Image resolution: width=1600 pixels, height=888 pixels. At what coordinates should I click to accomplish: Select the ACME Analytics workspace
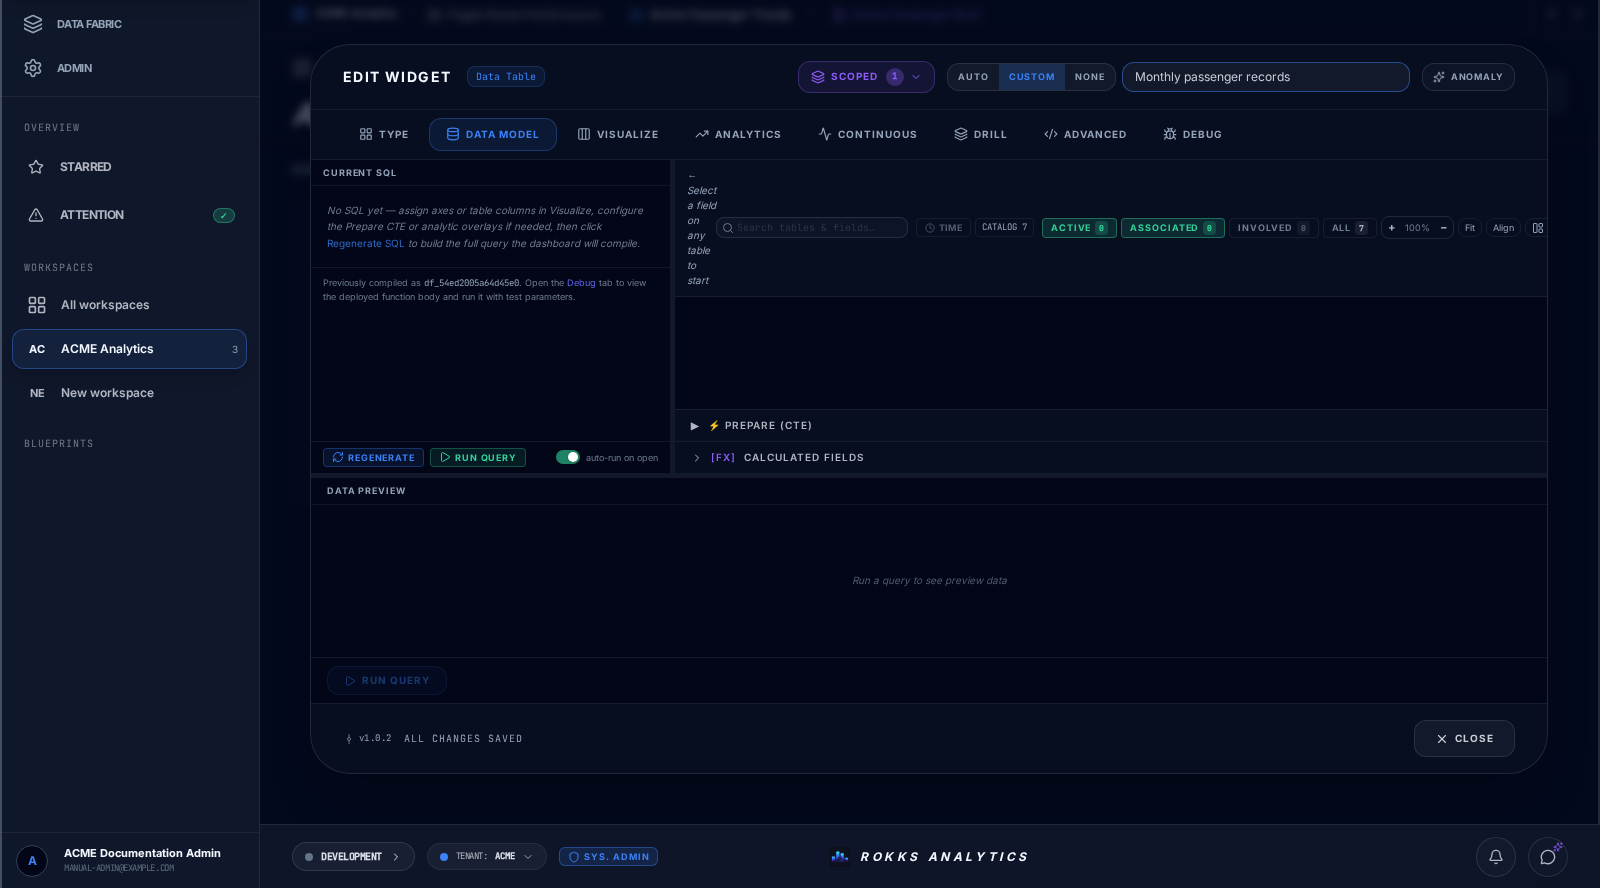tap(129, 349)
